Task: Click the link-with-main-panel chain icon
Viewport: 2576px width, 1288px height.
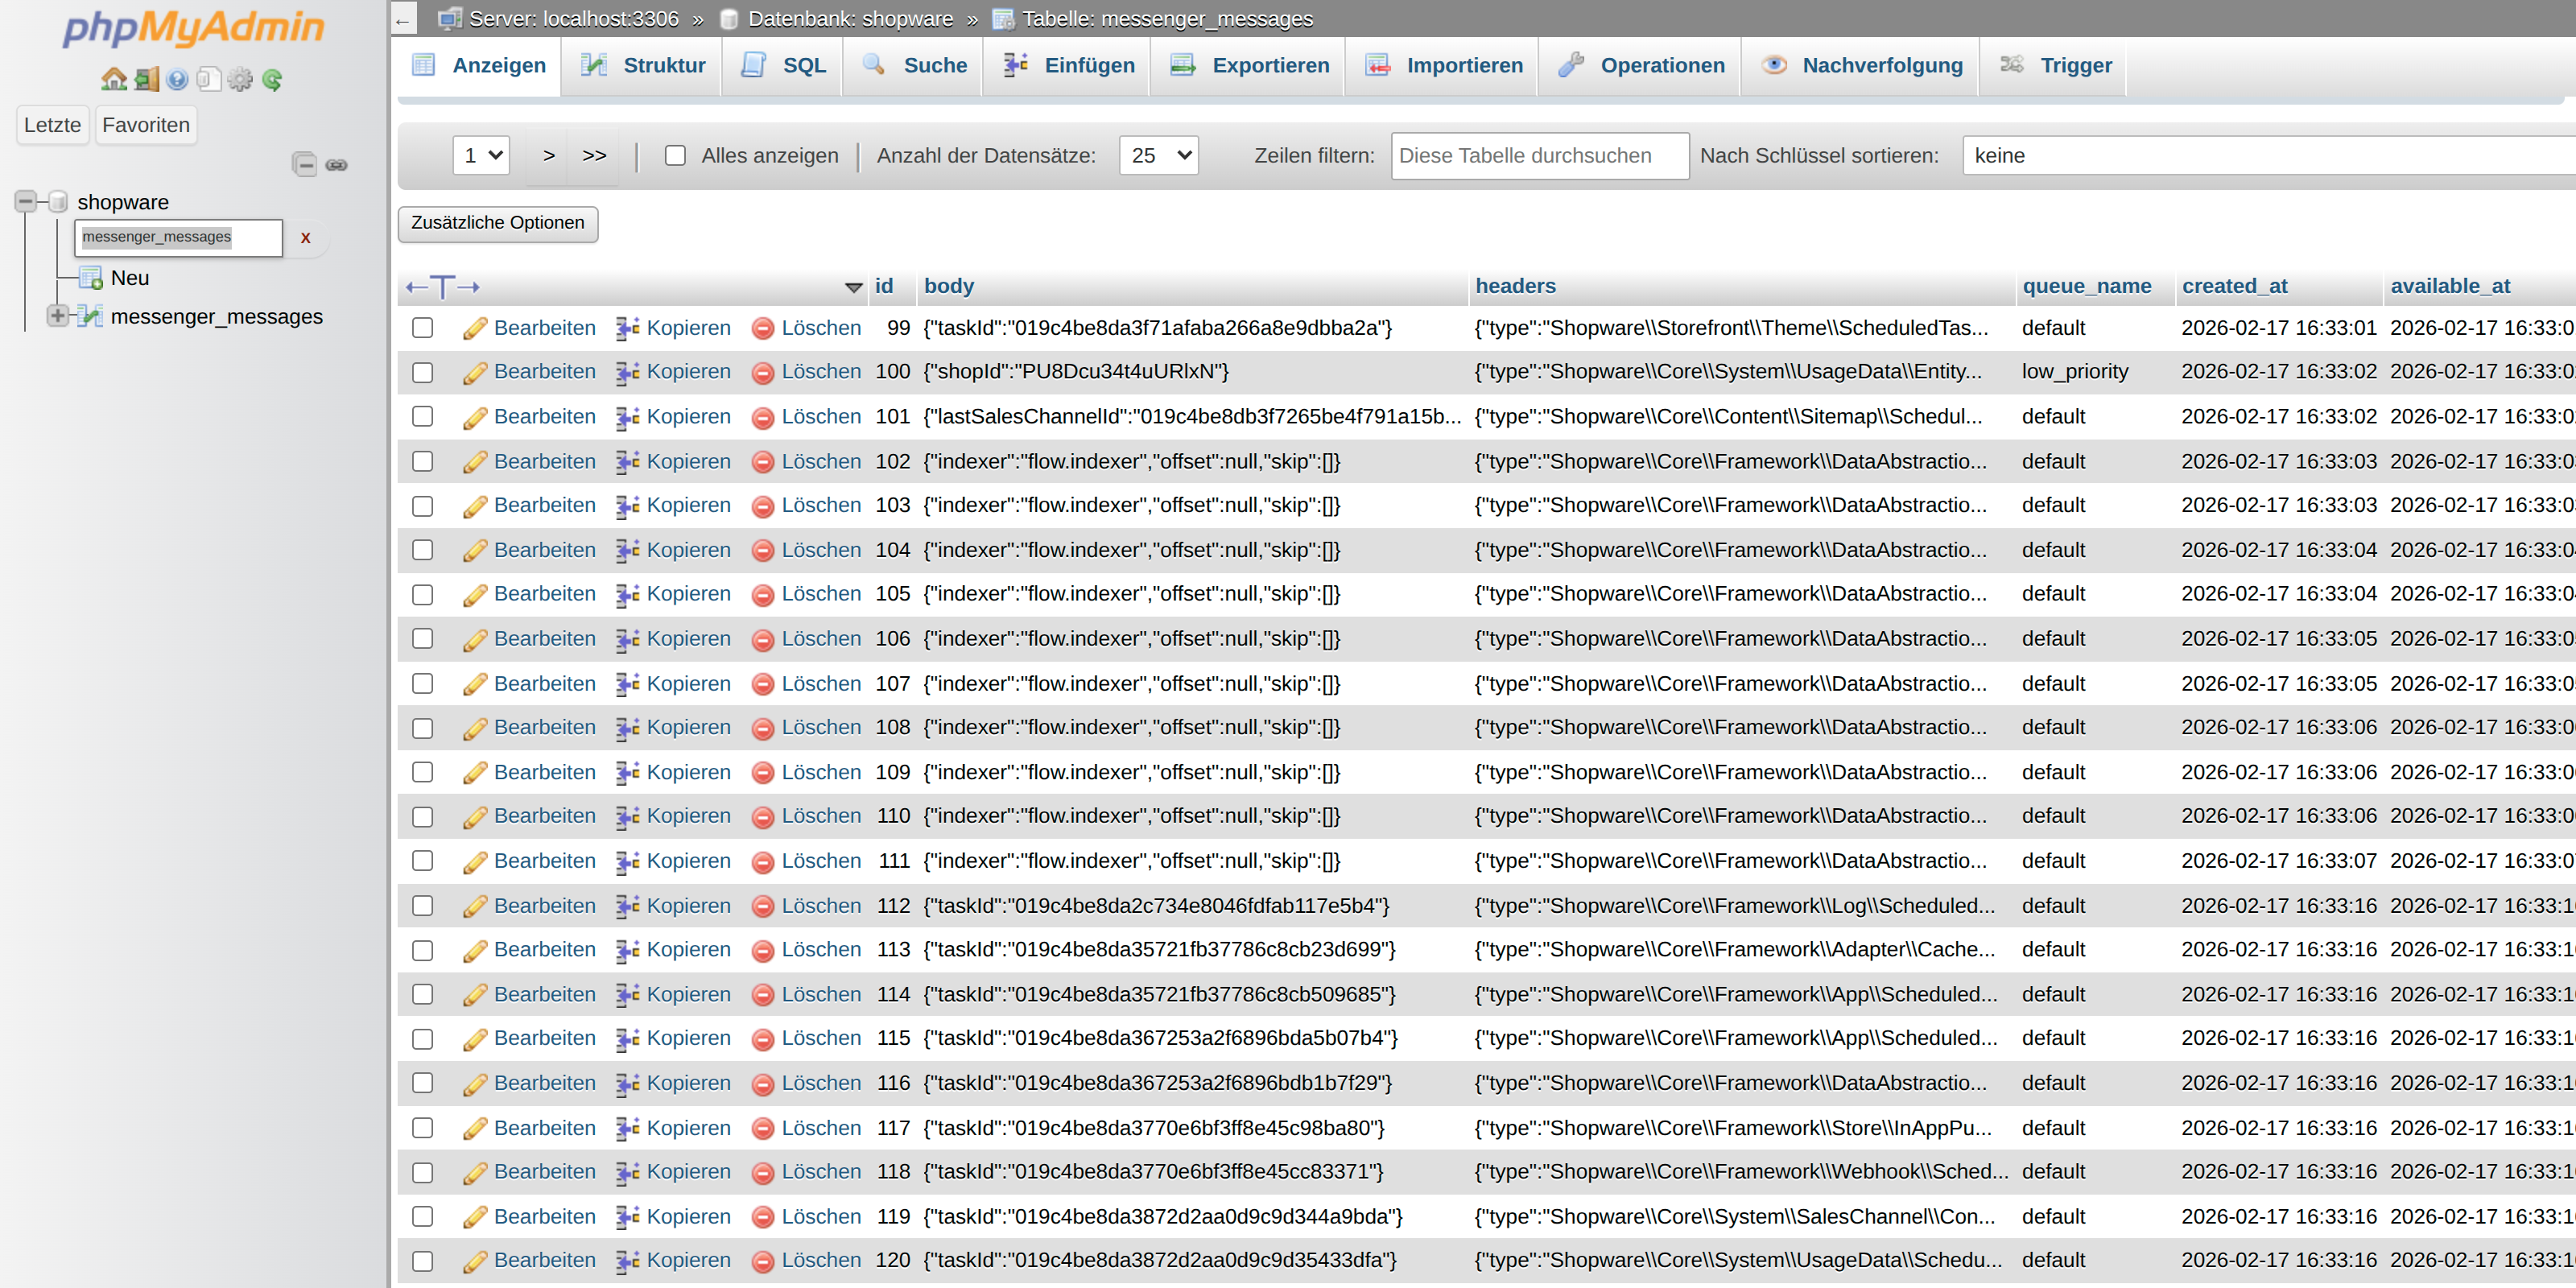Action: [x=337, y=165]
